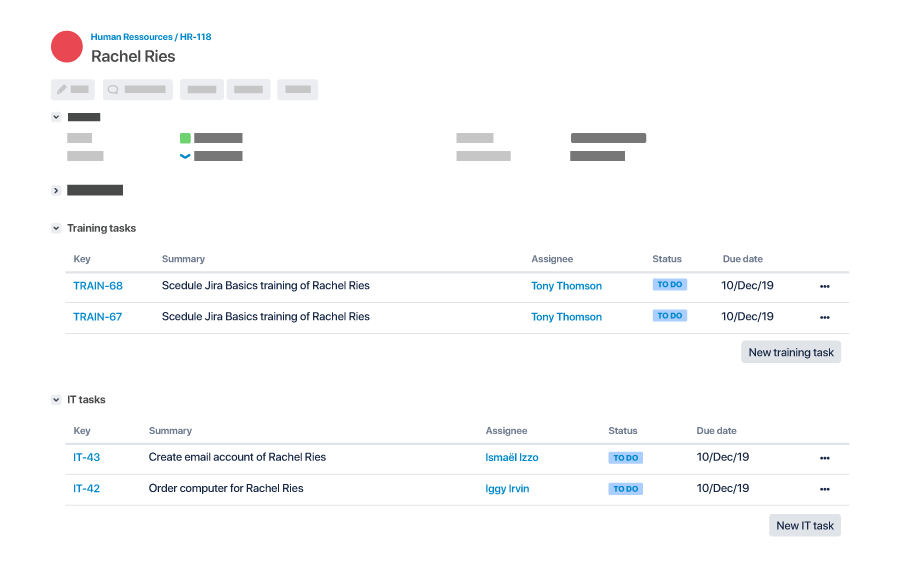
Task: Open issue TRAIN-68 link
Action: tap(98, 286)
